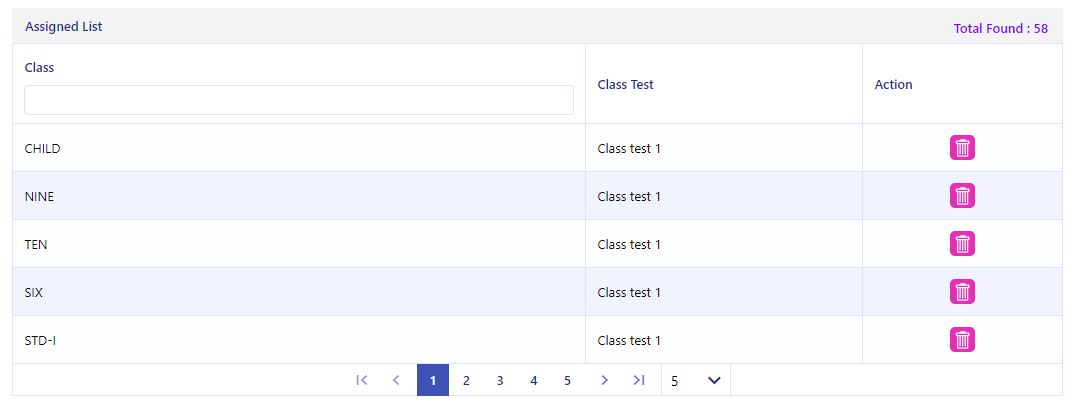Delete the CHILD class assignment
Screen dimensions: 1075x420
point(962,148)
